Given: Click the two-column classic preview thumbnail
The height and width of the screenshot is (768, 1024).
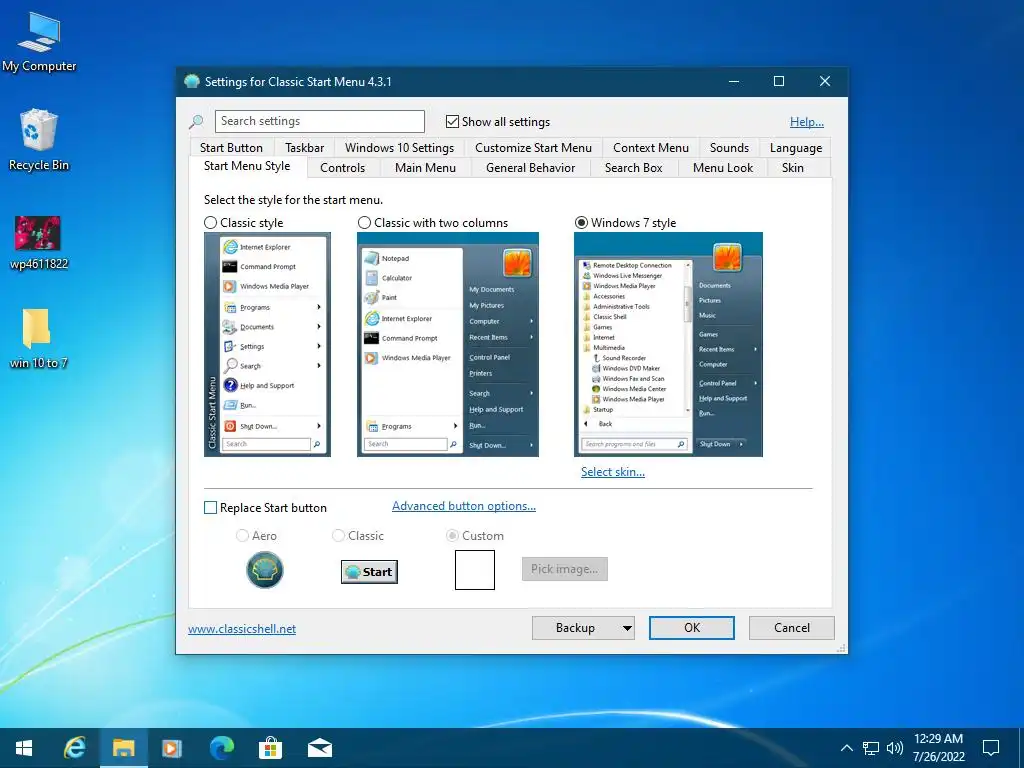Looking at the screenshot, I should point(447,344).
